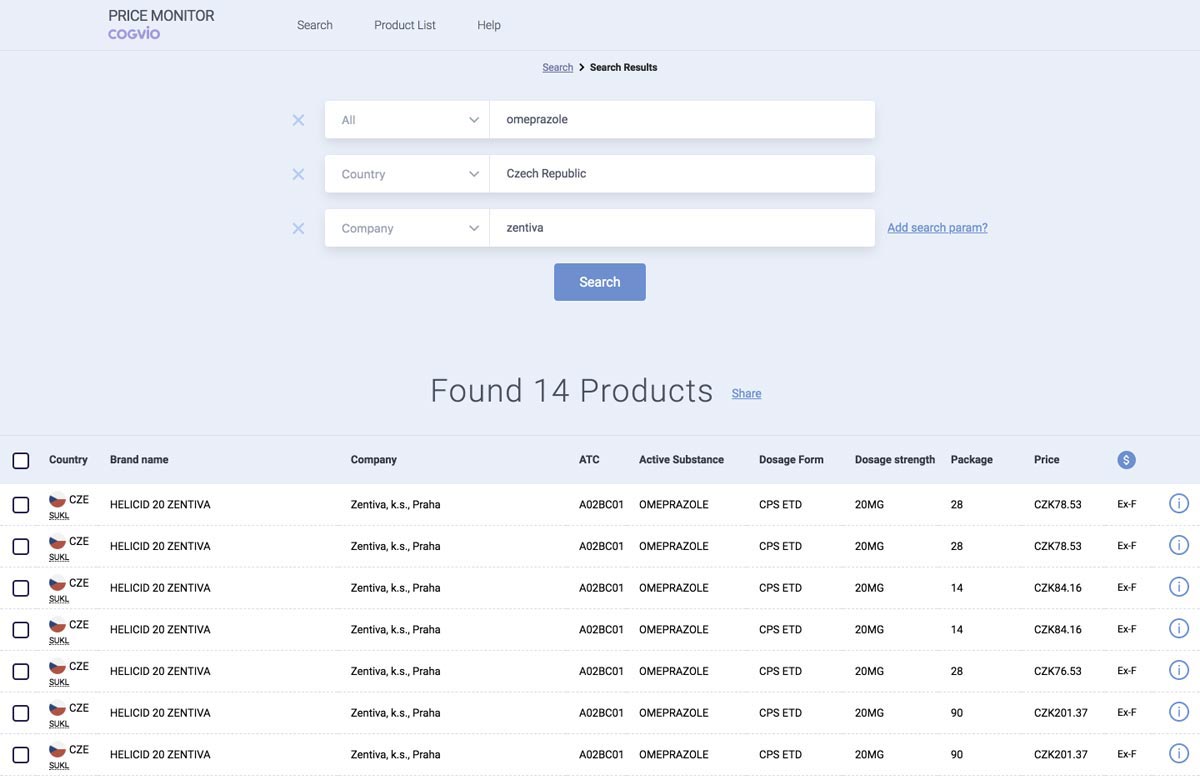Remove the omeprazole search parameter with X
This screenshot has width=1200, height=780.
[298, 120]
